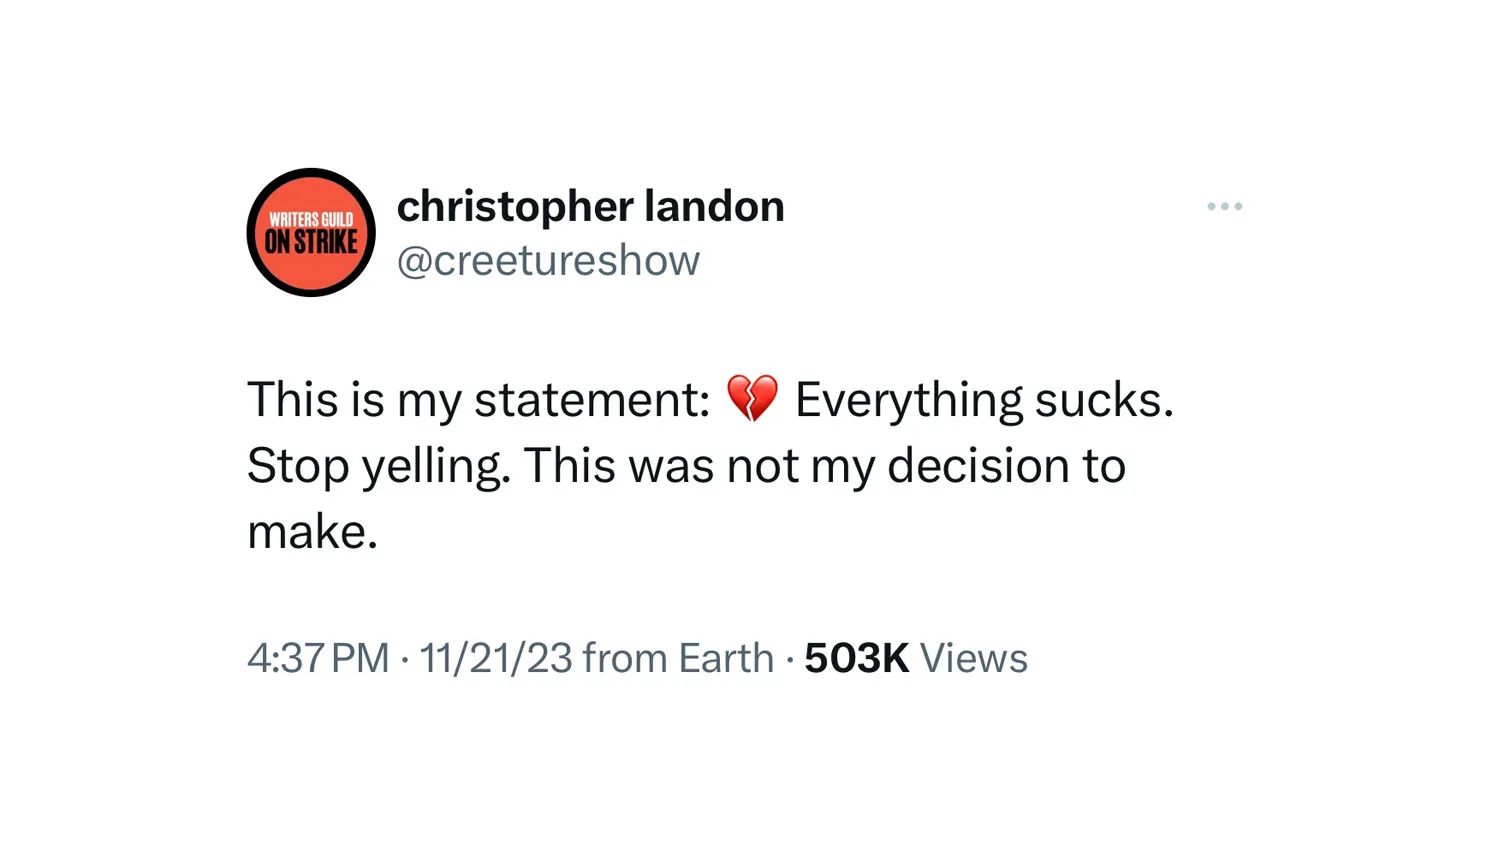
Task: Click the "Stop yelling." sentence
Action: (378, 466)
